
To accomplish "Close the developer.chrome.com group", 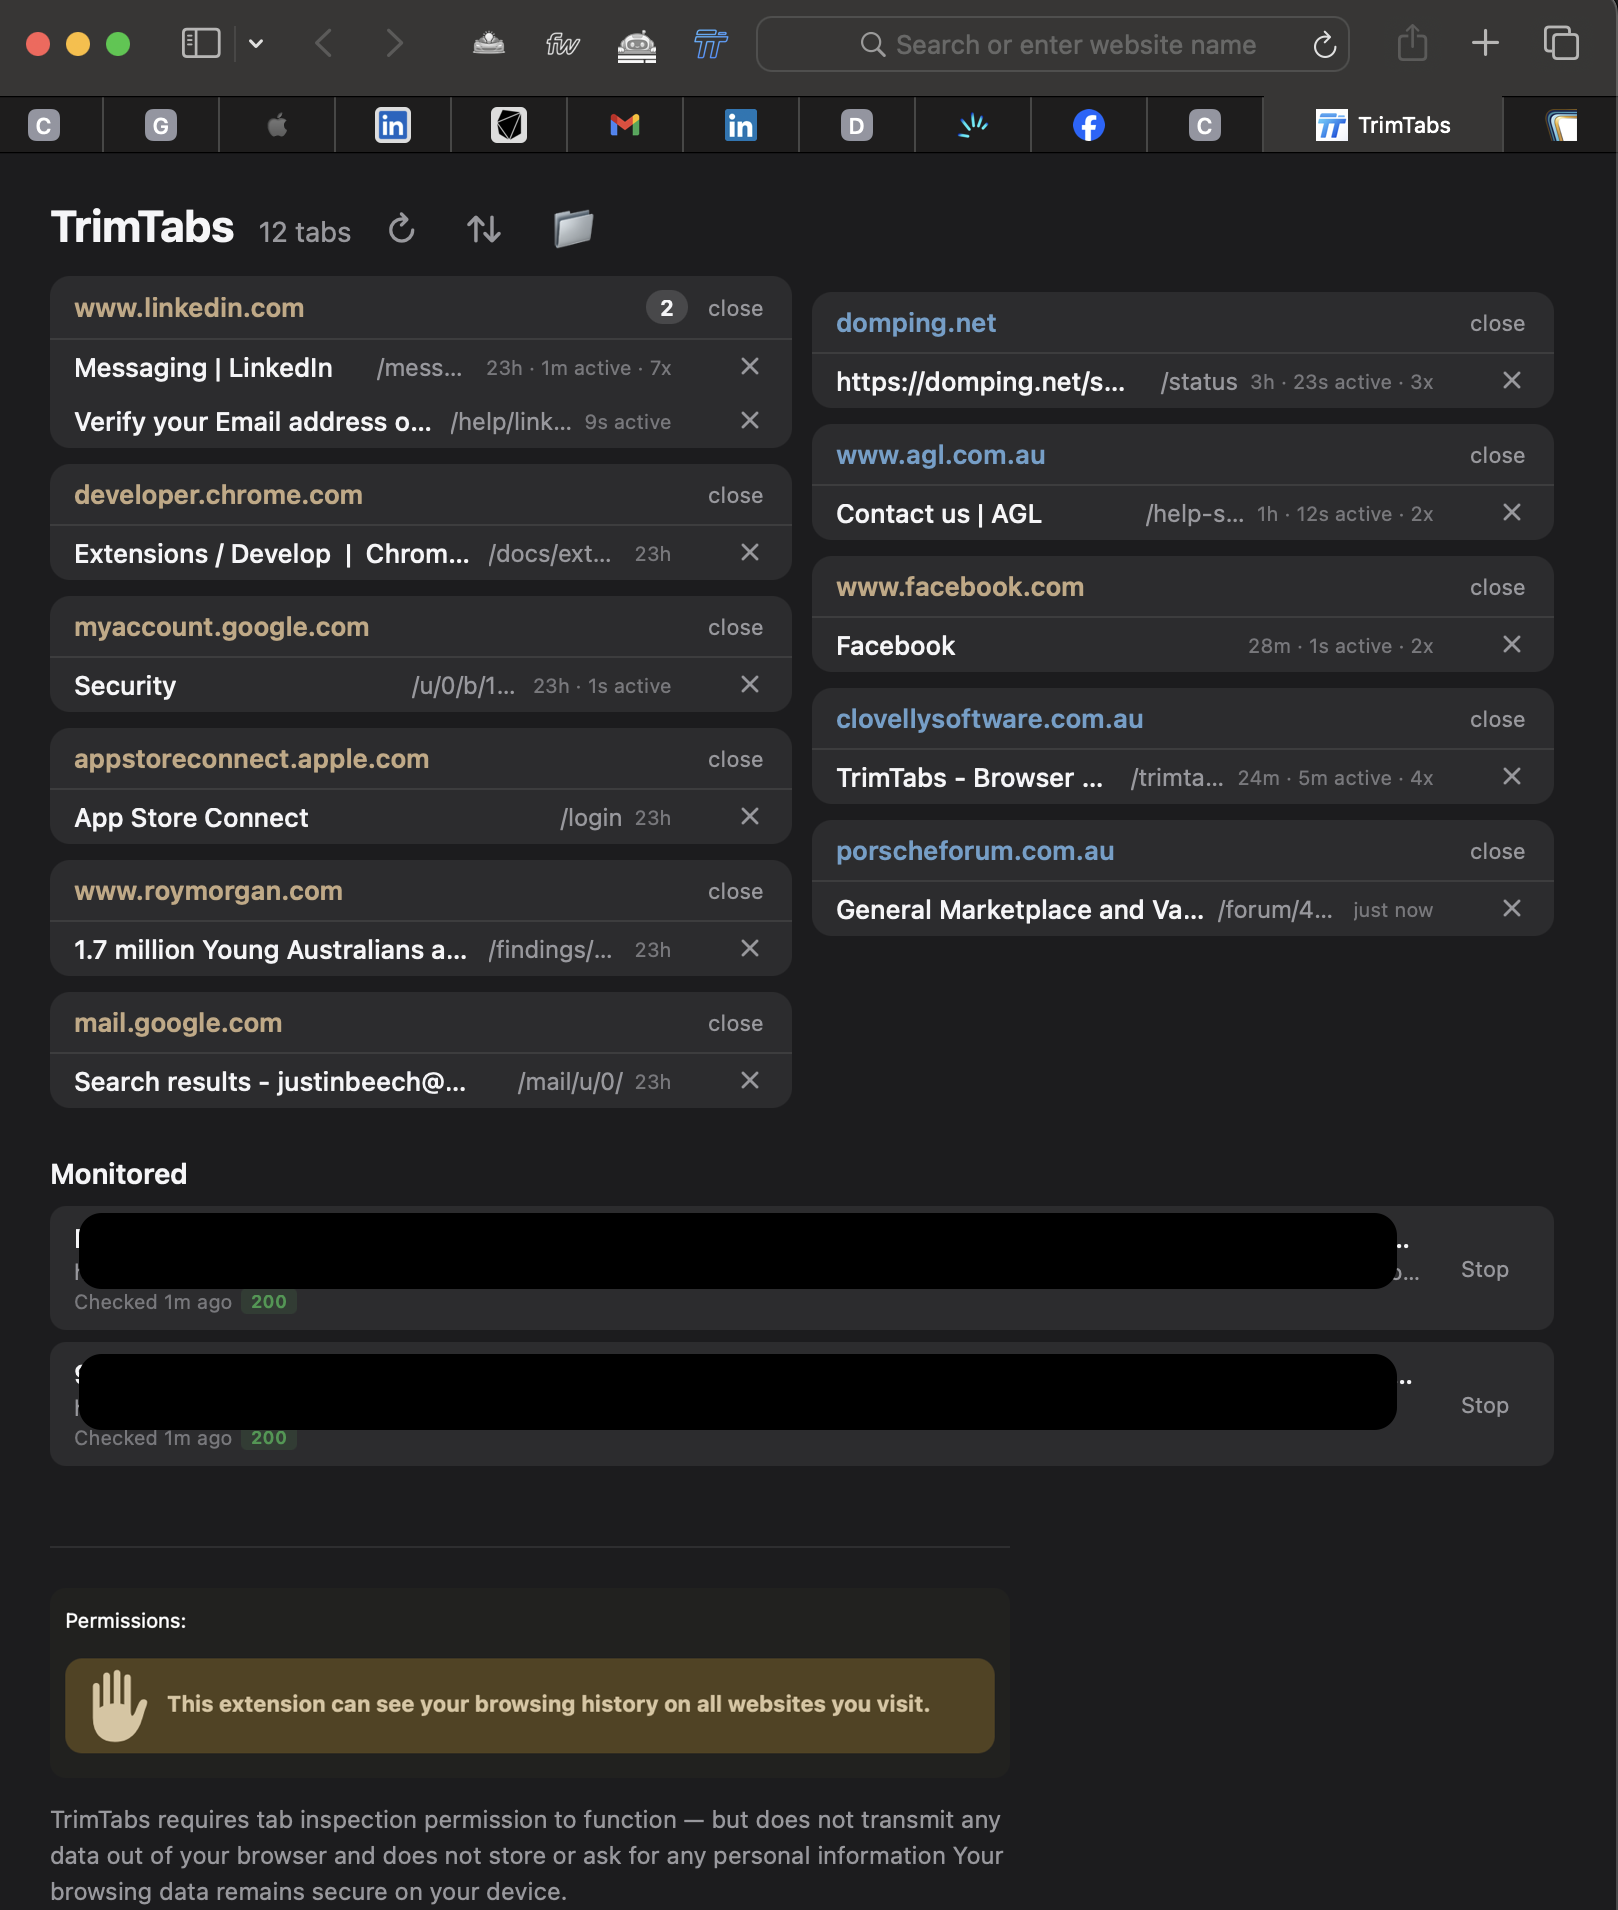I will (x=735, y=496).
